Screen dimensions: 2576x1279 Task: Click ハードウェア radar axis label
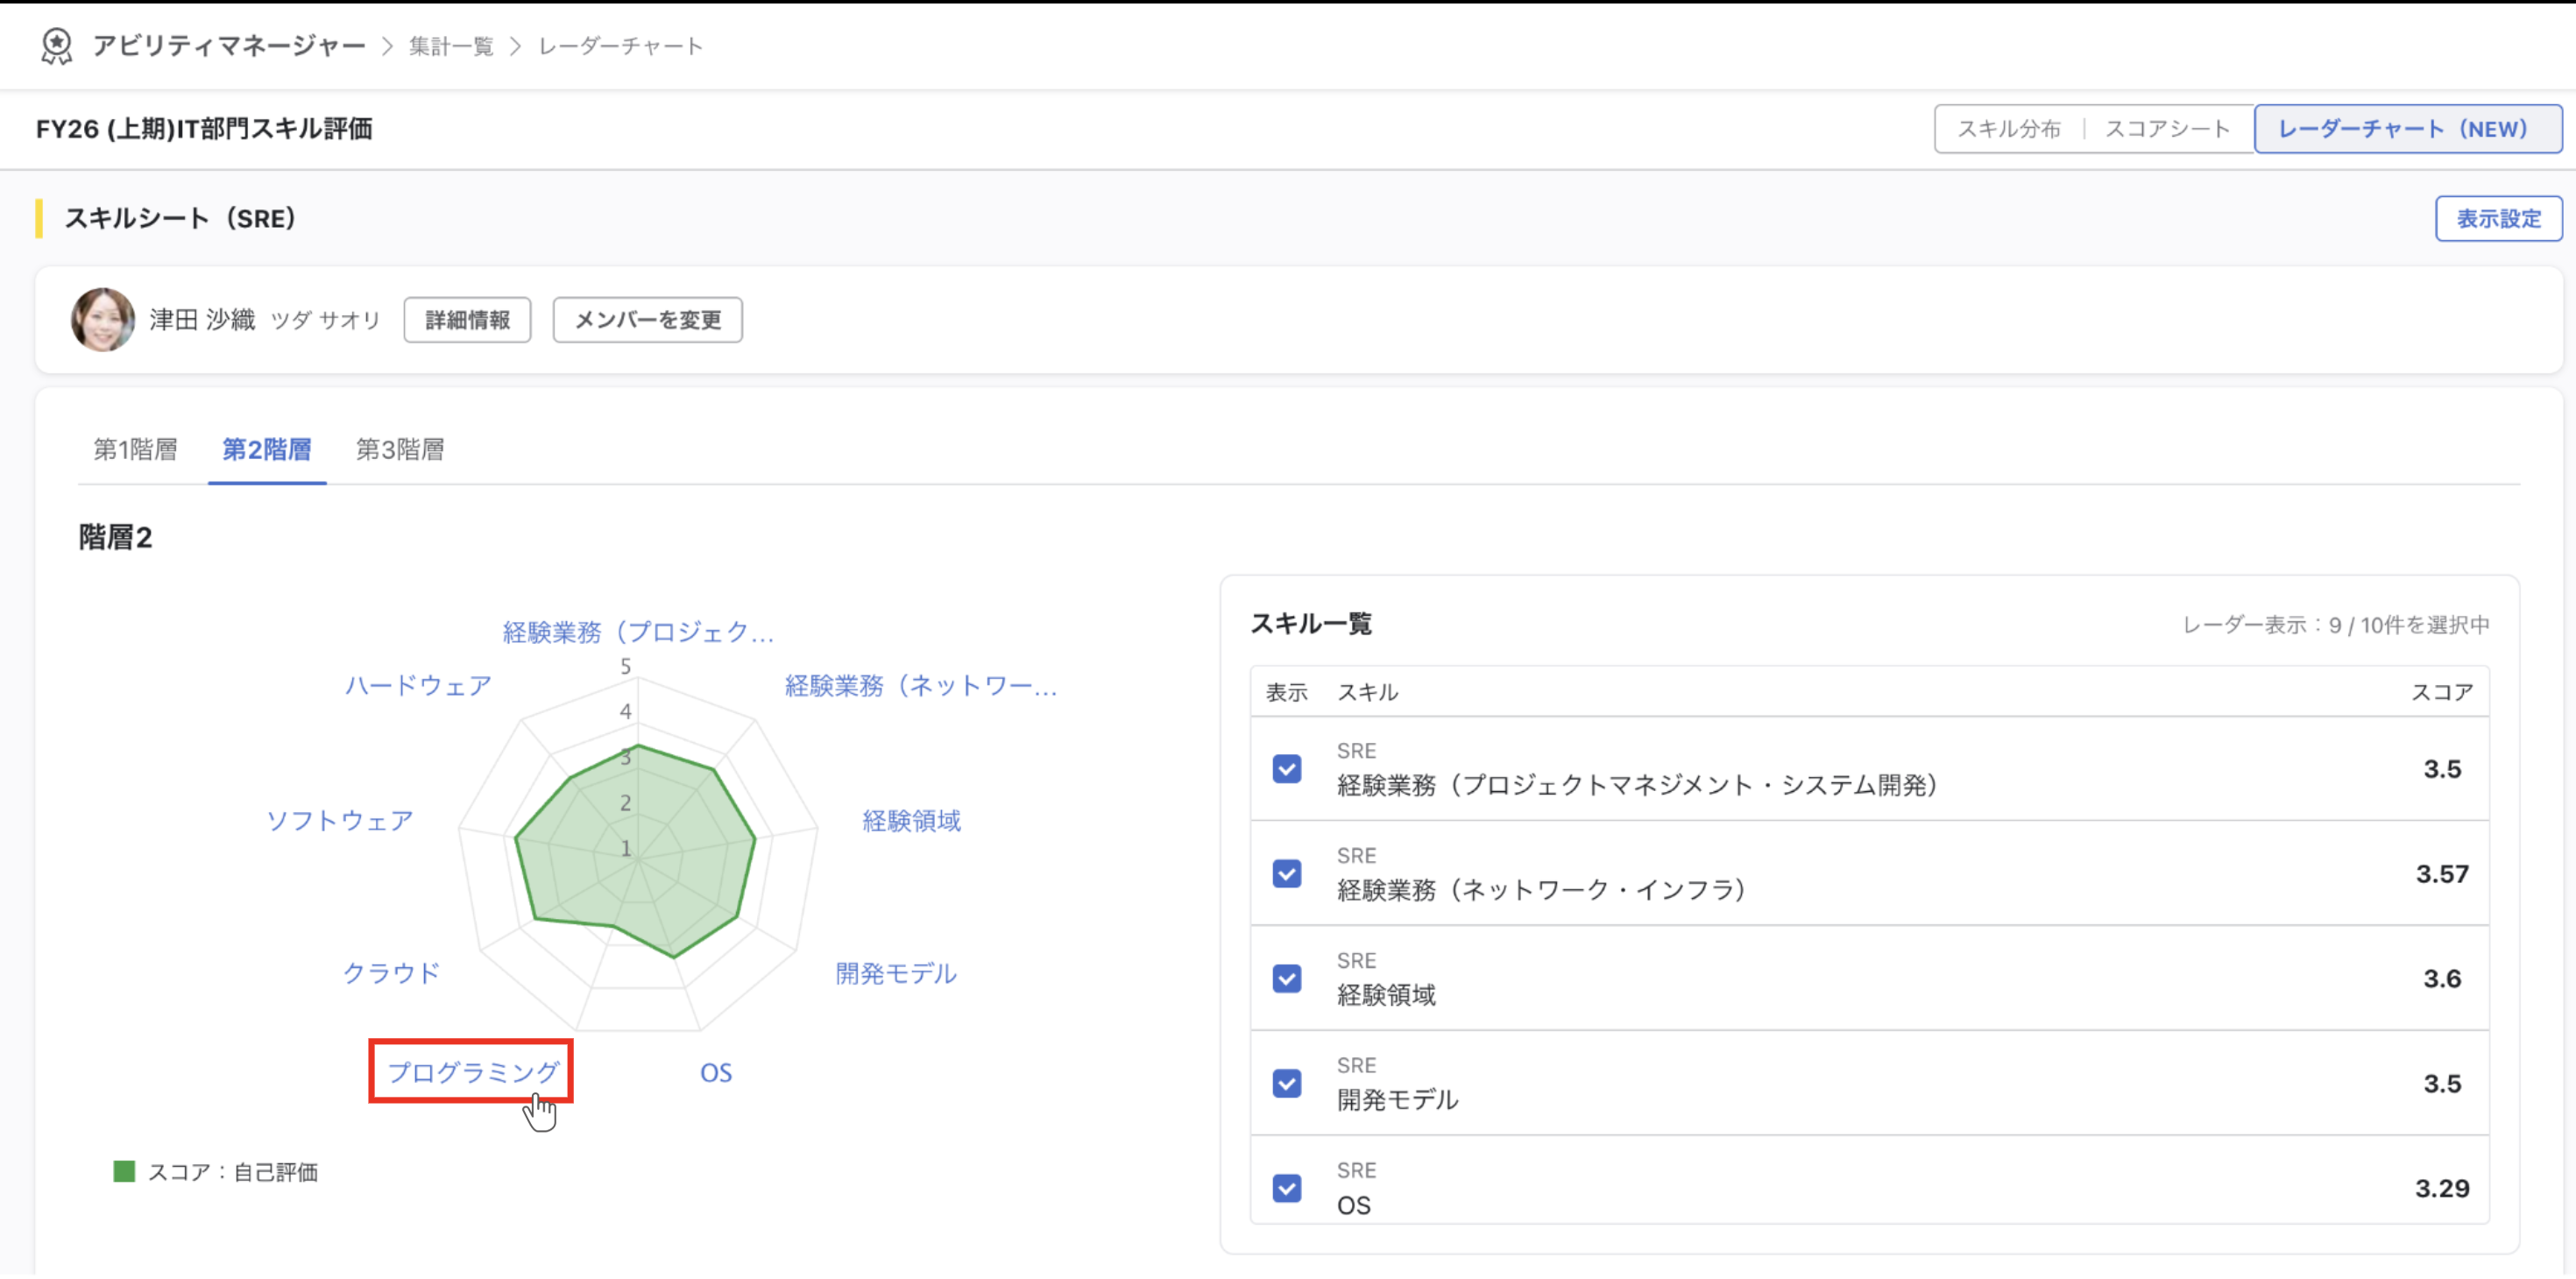(x=418, y=686)
